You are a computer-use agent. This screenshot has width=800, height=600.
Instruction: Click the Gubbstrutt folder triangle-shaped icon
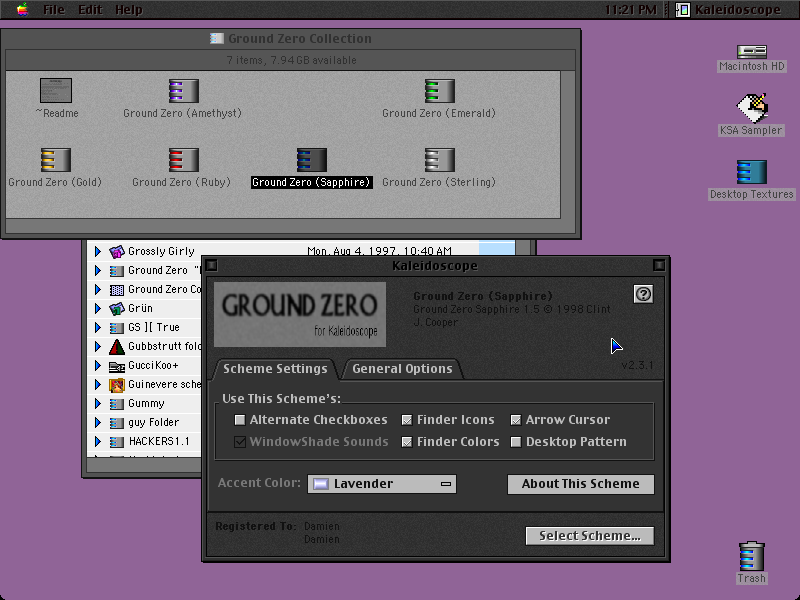pos(117,346)
